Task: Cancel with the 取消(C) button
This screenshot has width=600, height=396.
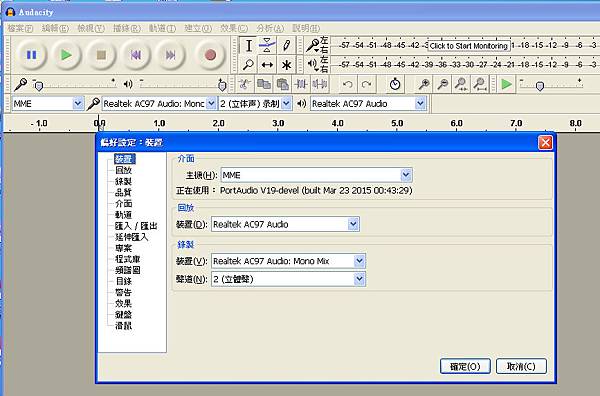Action: pyautogui.click(x=521, y=366)
